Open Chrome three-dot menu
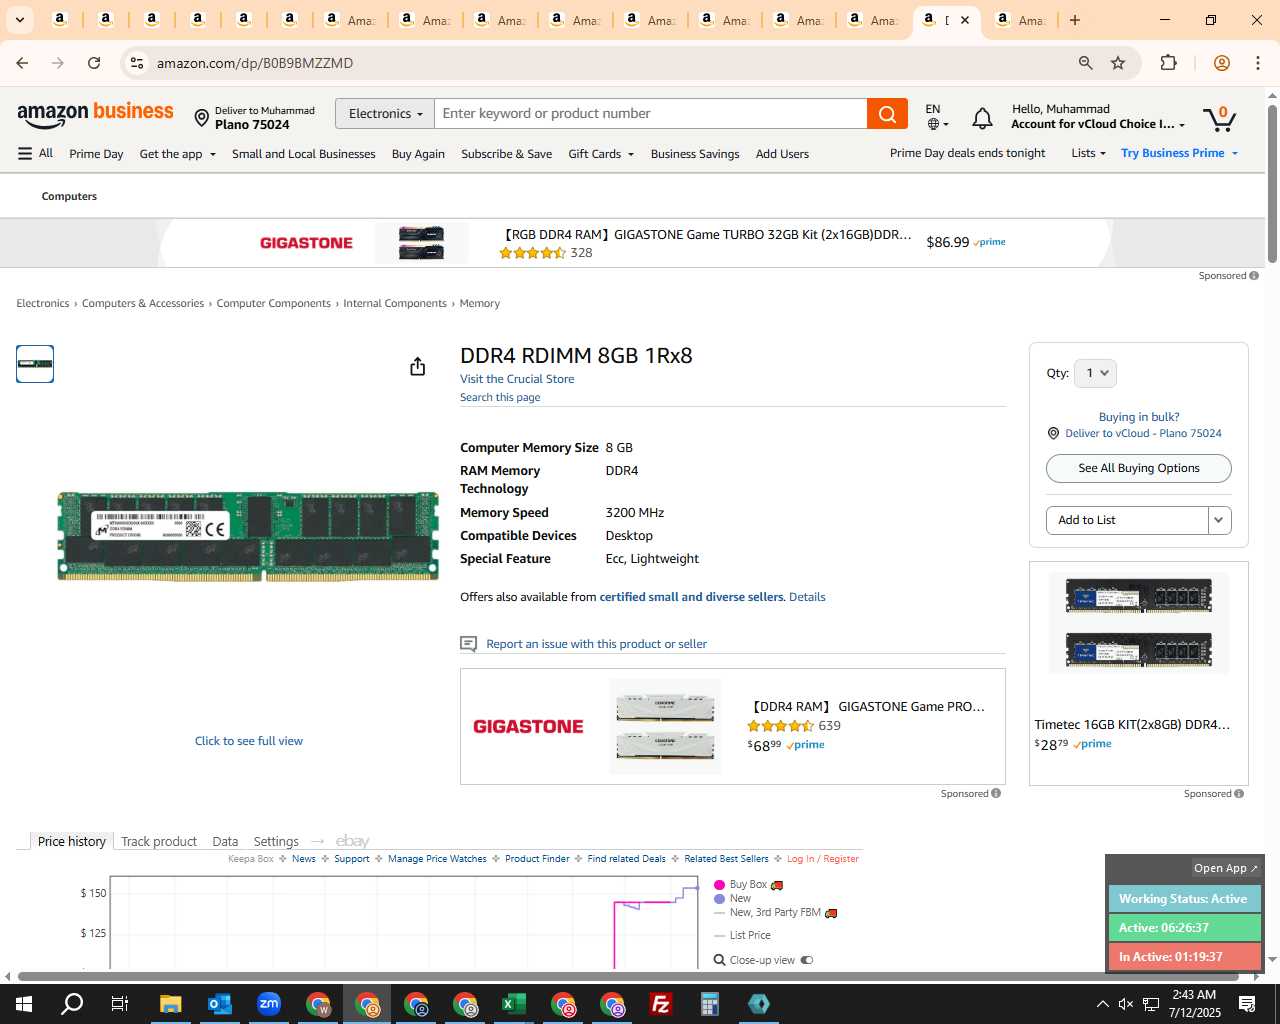 pos(1257,63)
